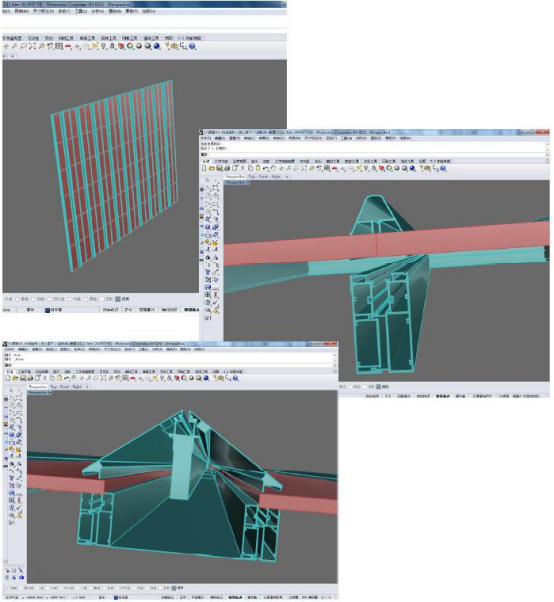The image size is (554, 602).
Task: Open 工具(L) menu in top-left Rhino window
Action: click(x=81, y=12)
